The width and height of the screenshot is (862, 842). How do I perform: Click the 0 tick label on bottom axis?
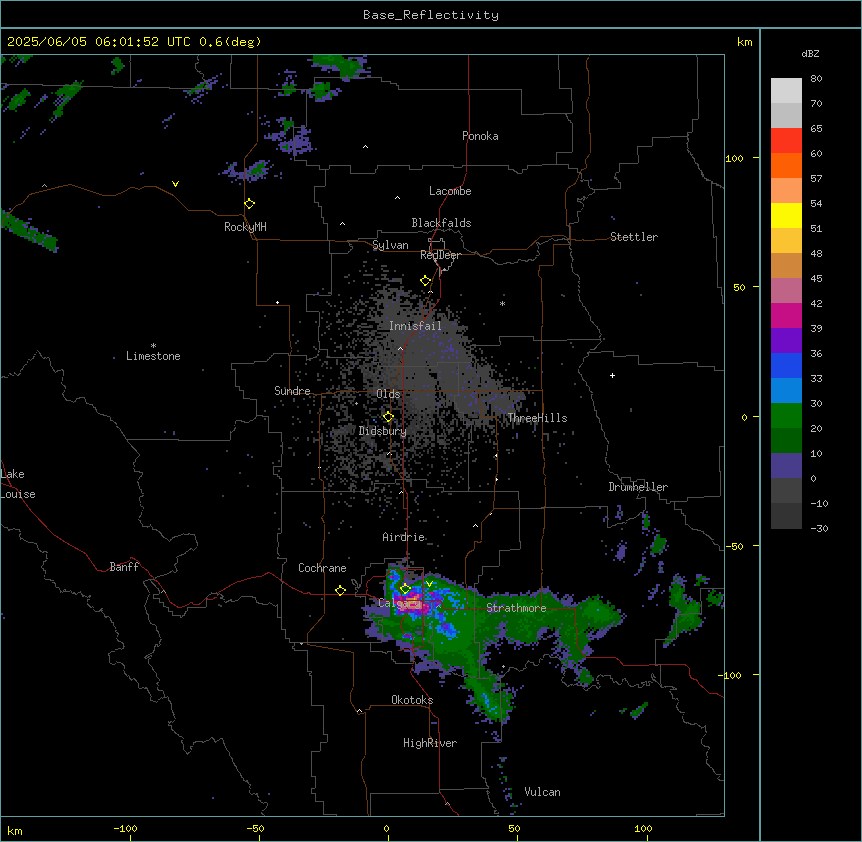coord(386,829)
